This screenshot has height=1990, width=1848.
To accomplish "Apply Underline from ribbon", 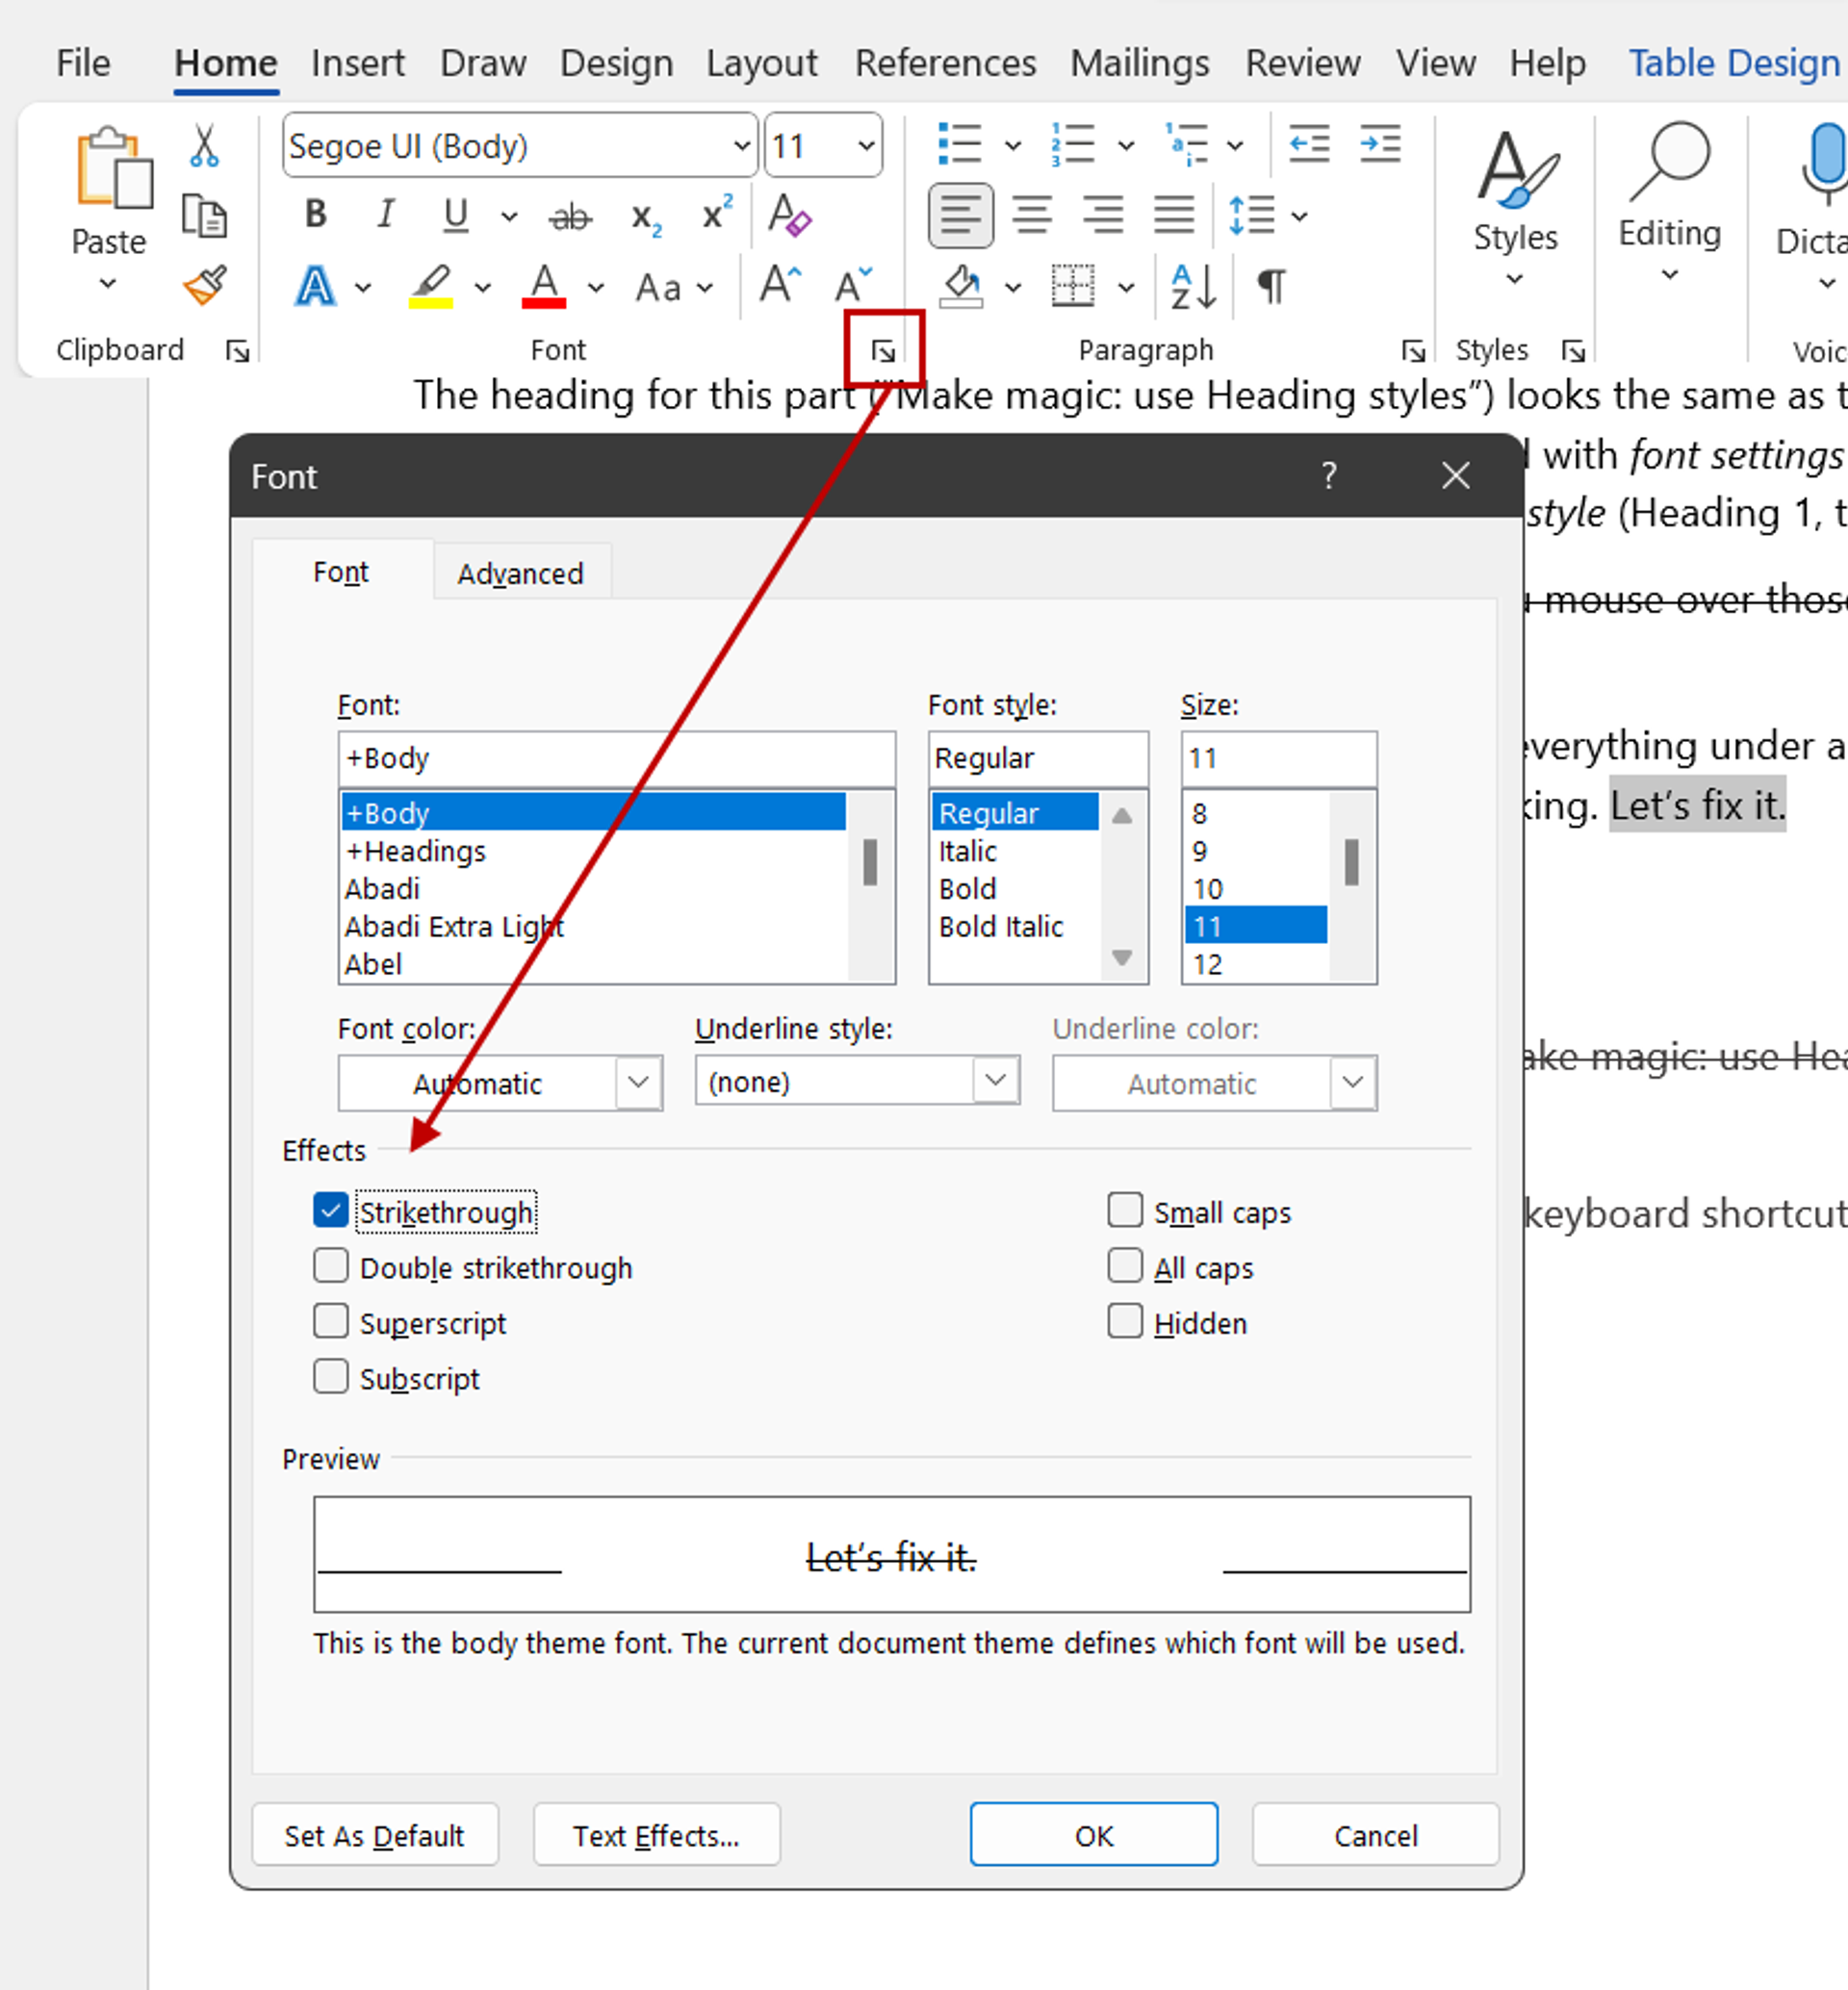I will 456,215.
